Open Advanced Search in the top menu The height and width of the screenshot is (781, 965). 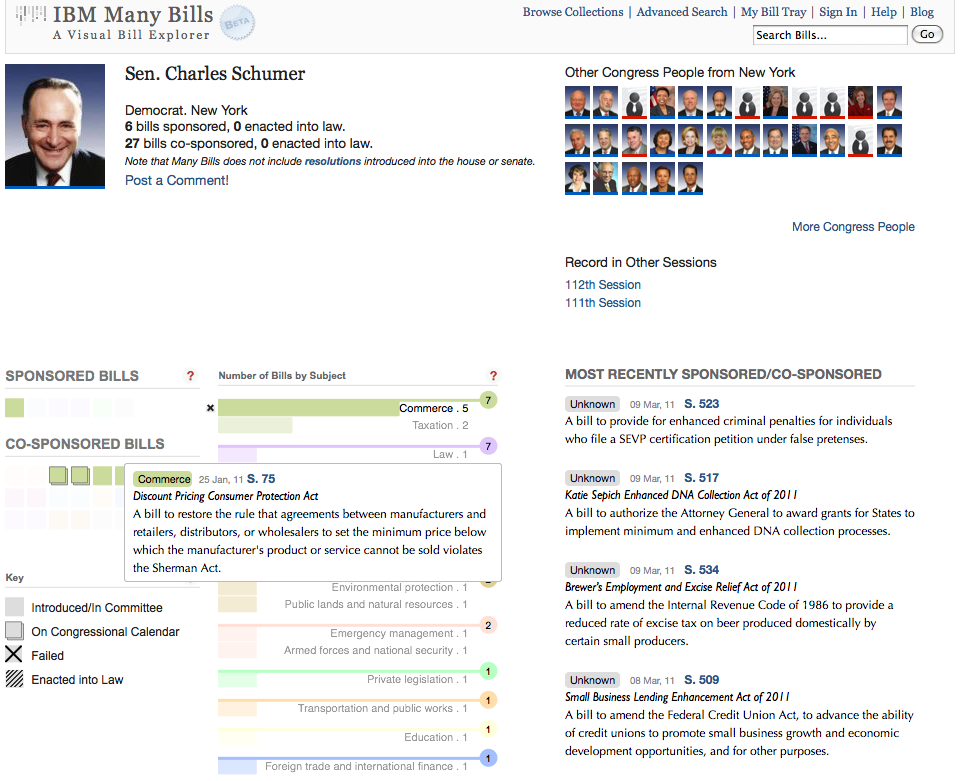(682, 12)
